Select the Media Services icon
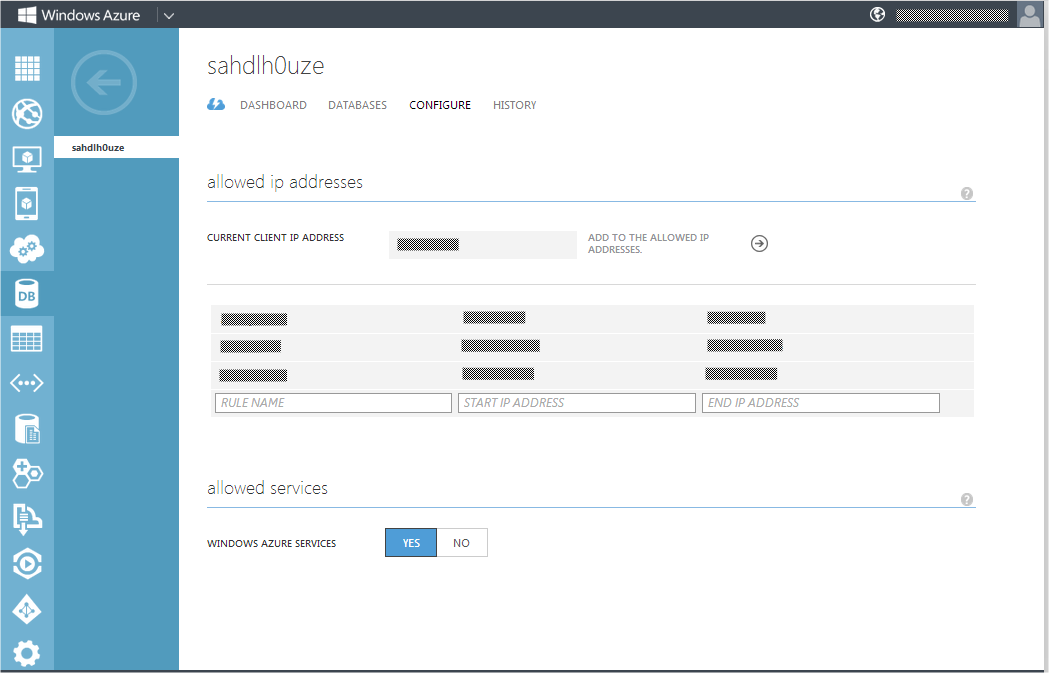The width and height of the screenshot is (1049, 673). click(x=27, y=563)
